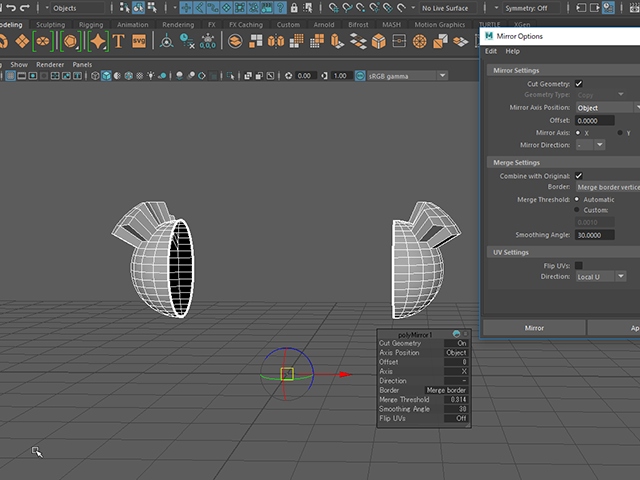This screenshot has width=640, height=480.
Task: Open the disabled Geometry Type Copy dropdown
Action: 601,95
